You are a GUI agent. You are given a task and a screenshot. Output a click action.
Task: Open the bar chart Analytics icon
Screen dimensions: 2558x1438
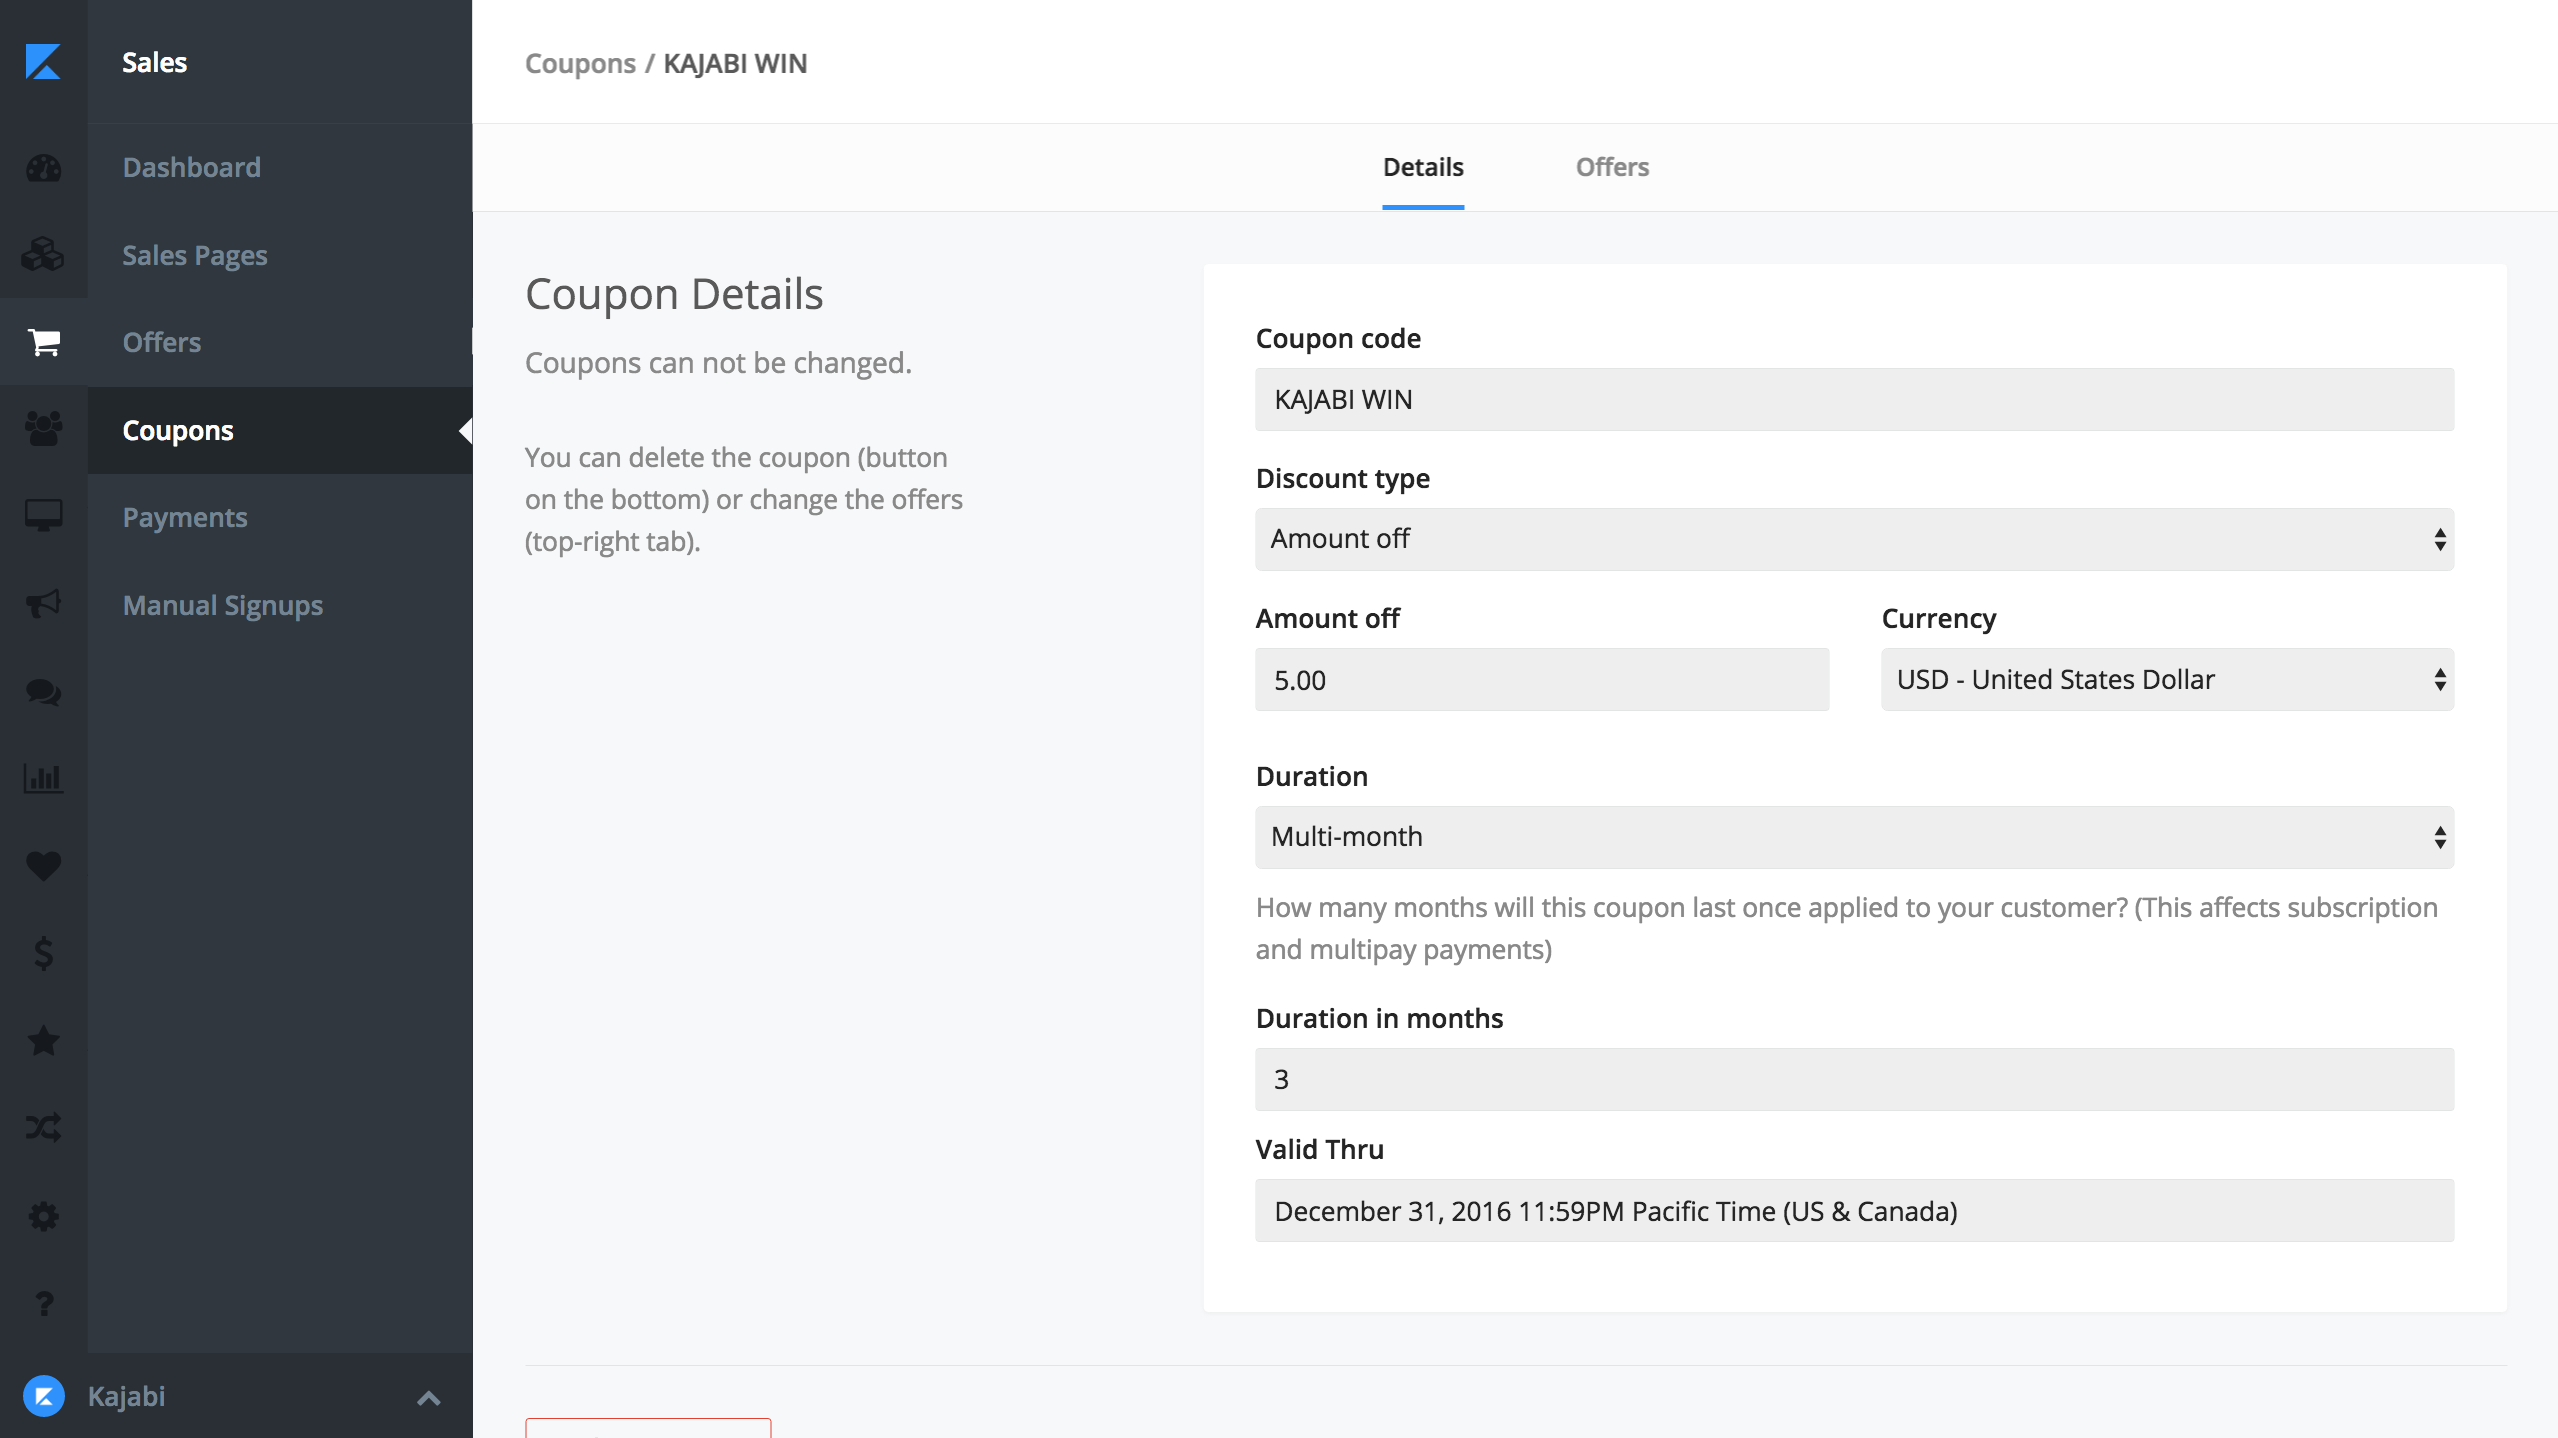point(43,778)
